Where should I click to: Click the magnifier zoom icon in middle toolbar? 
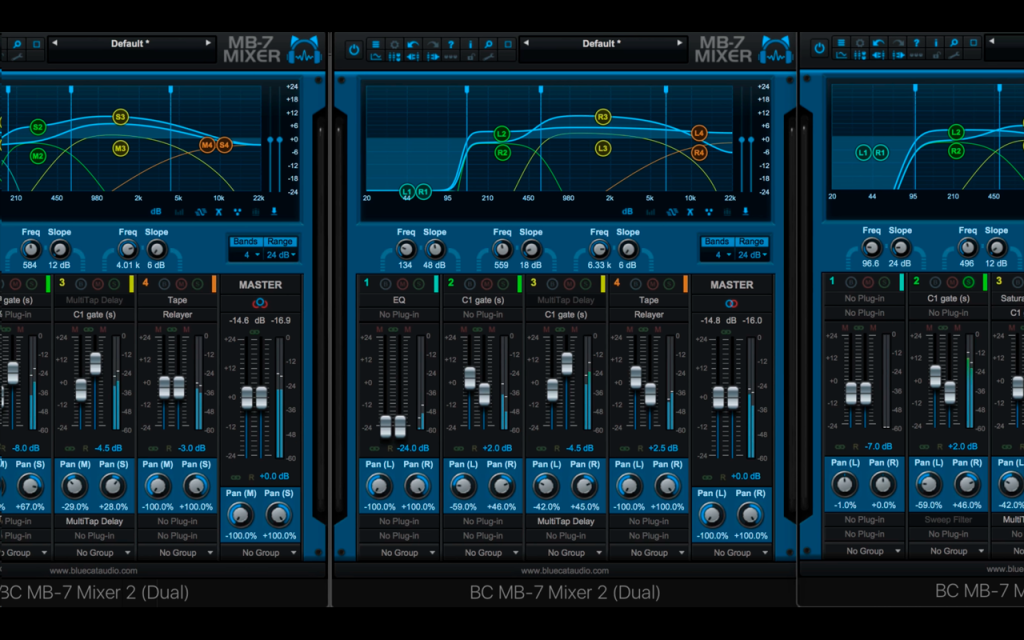coord(488,44)
